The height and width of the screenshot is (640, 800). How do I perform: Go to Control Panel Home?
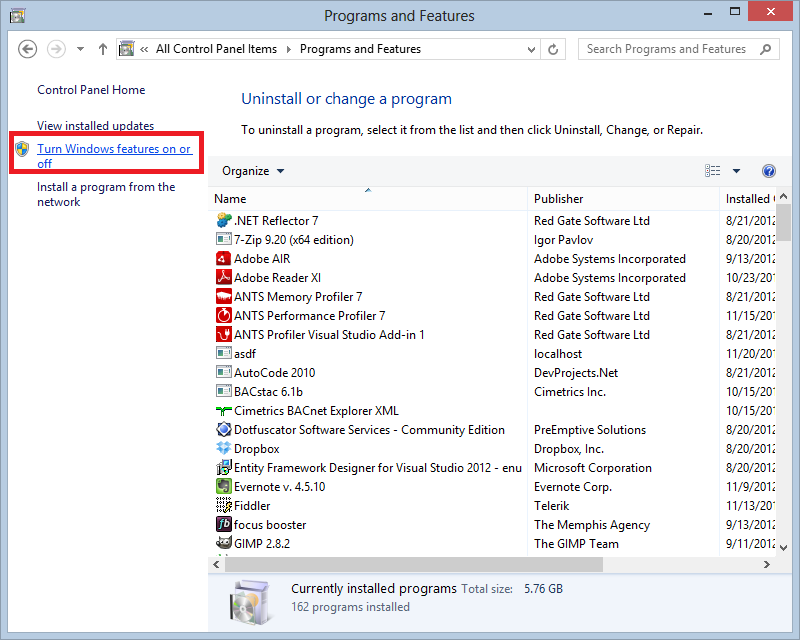click(x=91, y=90)
